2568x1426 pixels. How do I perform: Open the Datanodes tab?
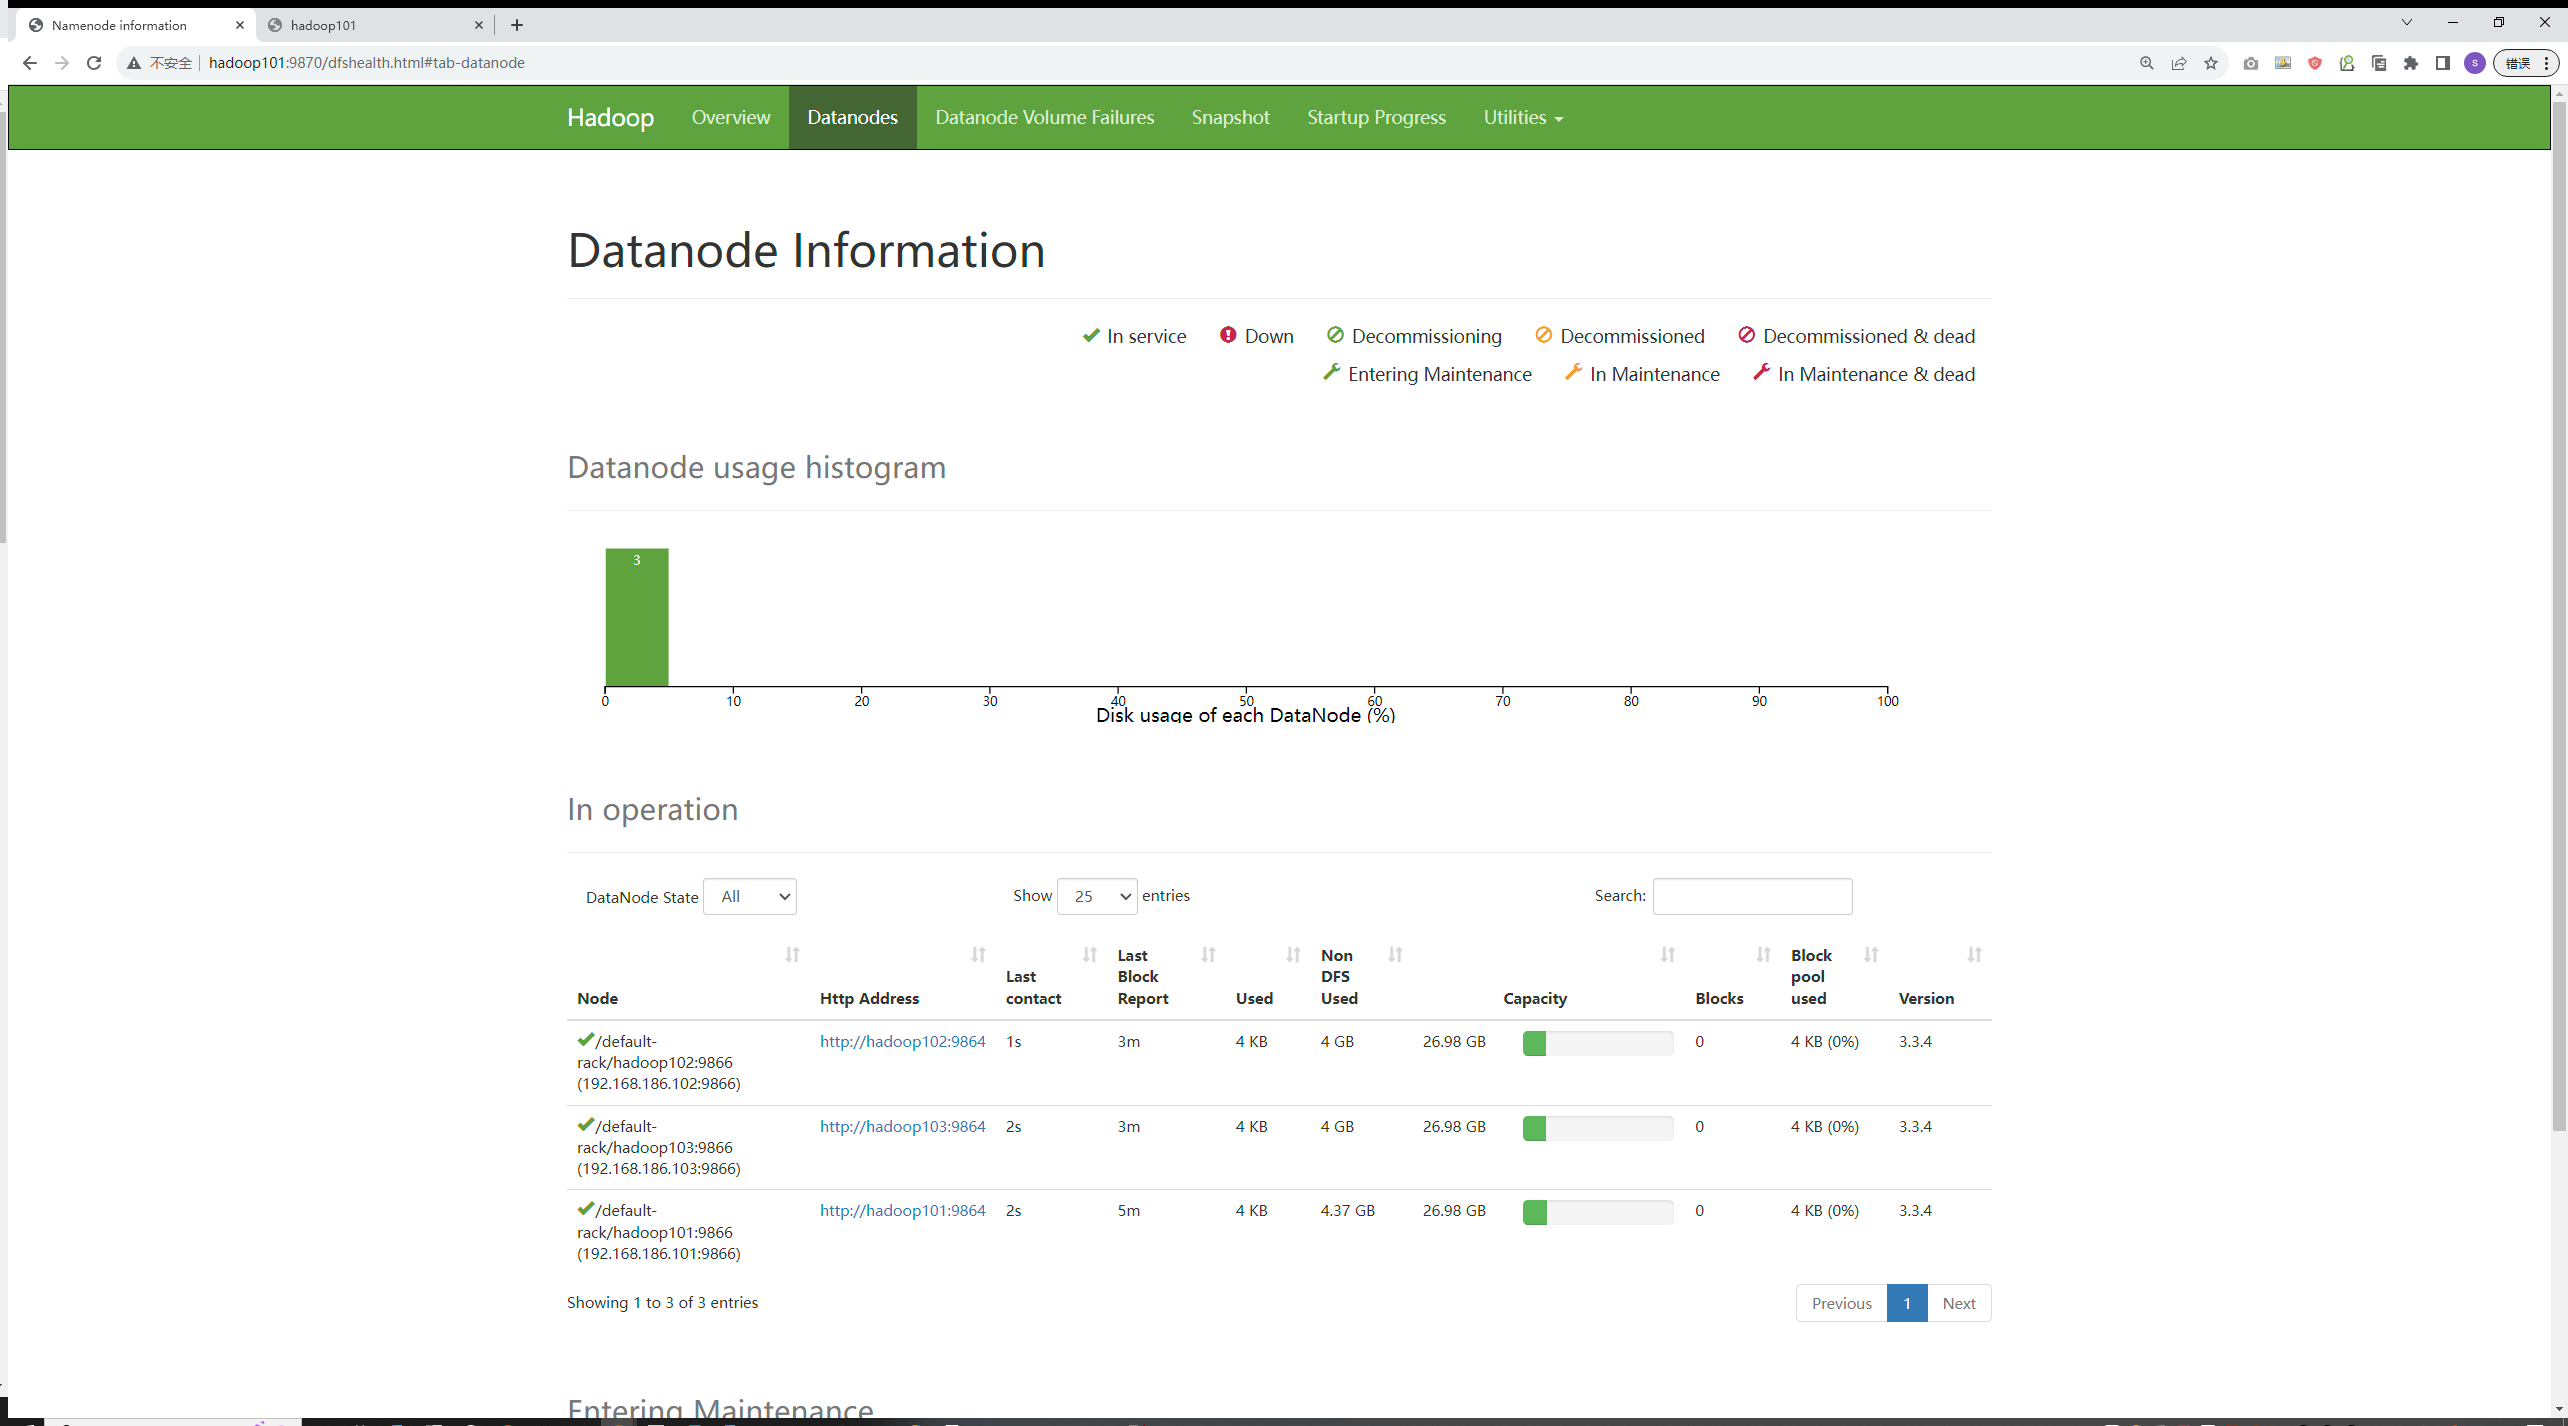click(x=853, y=116)
